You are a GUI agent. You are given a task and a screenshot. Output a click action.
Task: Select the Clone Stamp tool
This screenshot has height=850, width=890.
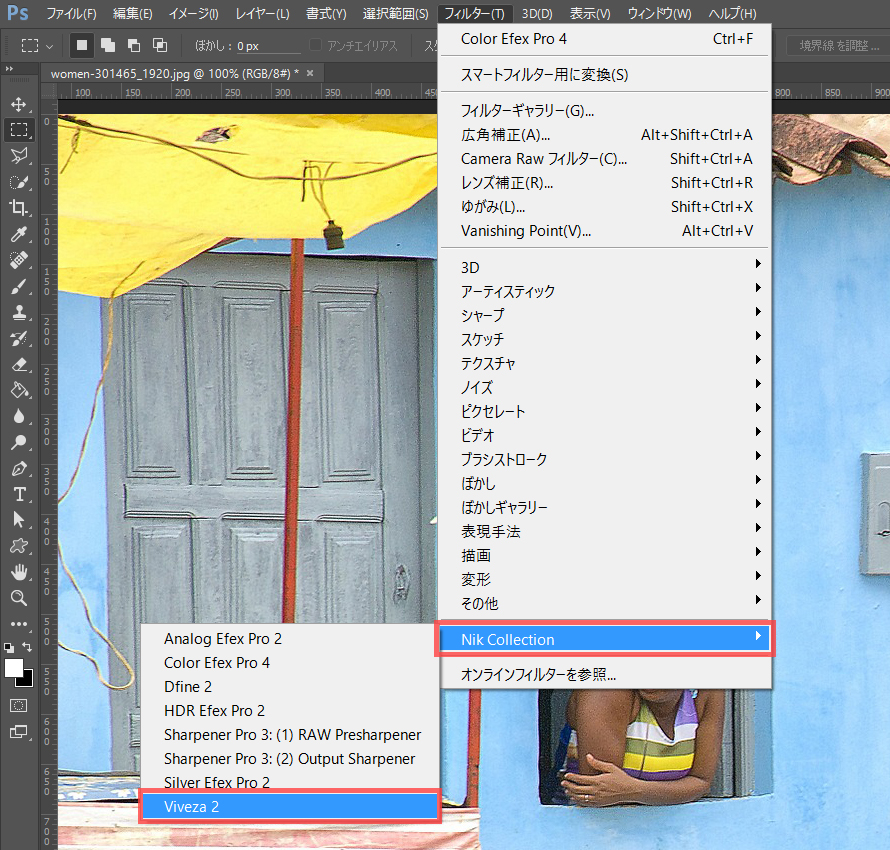(19, 313)
